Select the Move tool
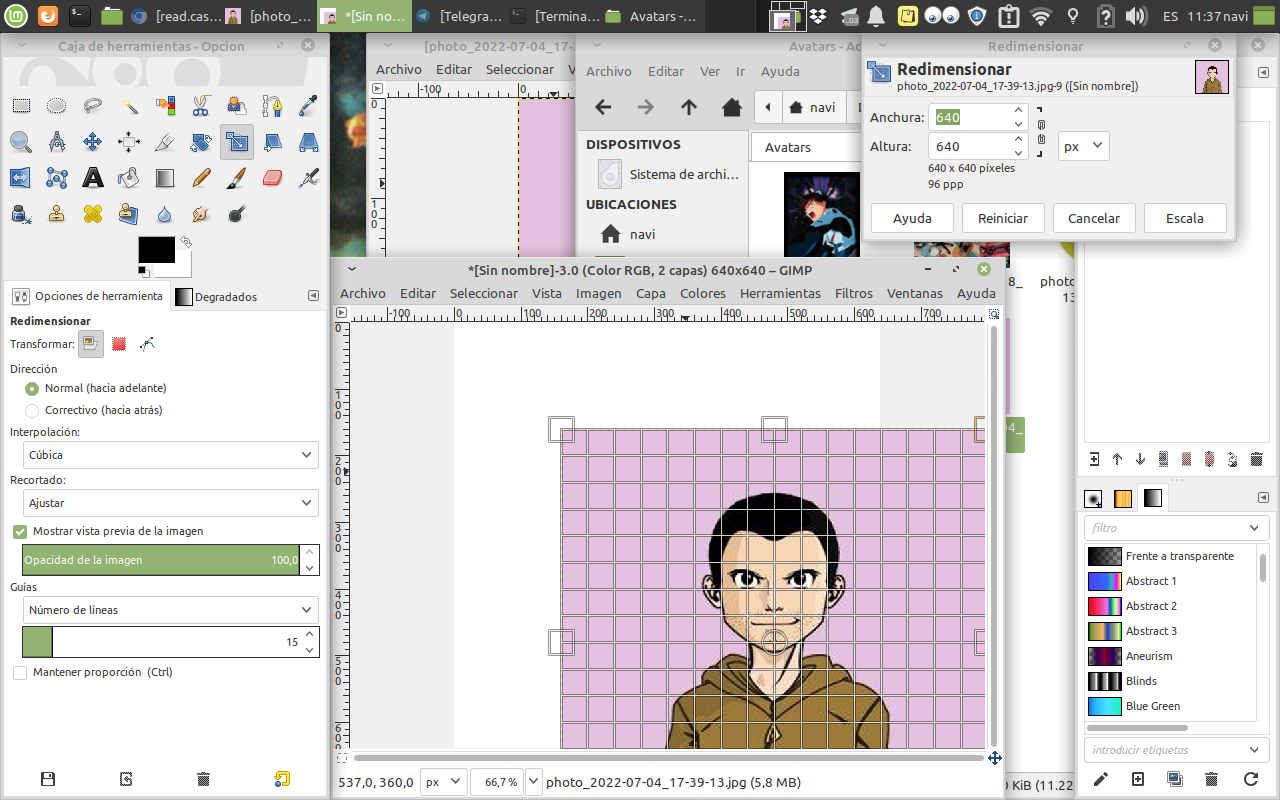 point(93,142)
